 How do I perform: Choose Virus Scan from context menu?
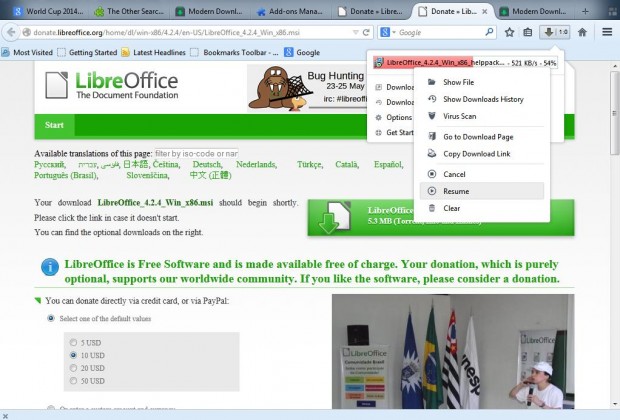coord(482,116)
